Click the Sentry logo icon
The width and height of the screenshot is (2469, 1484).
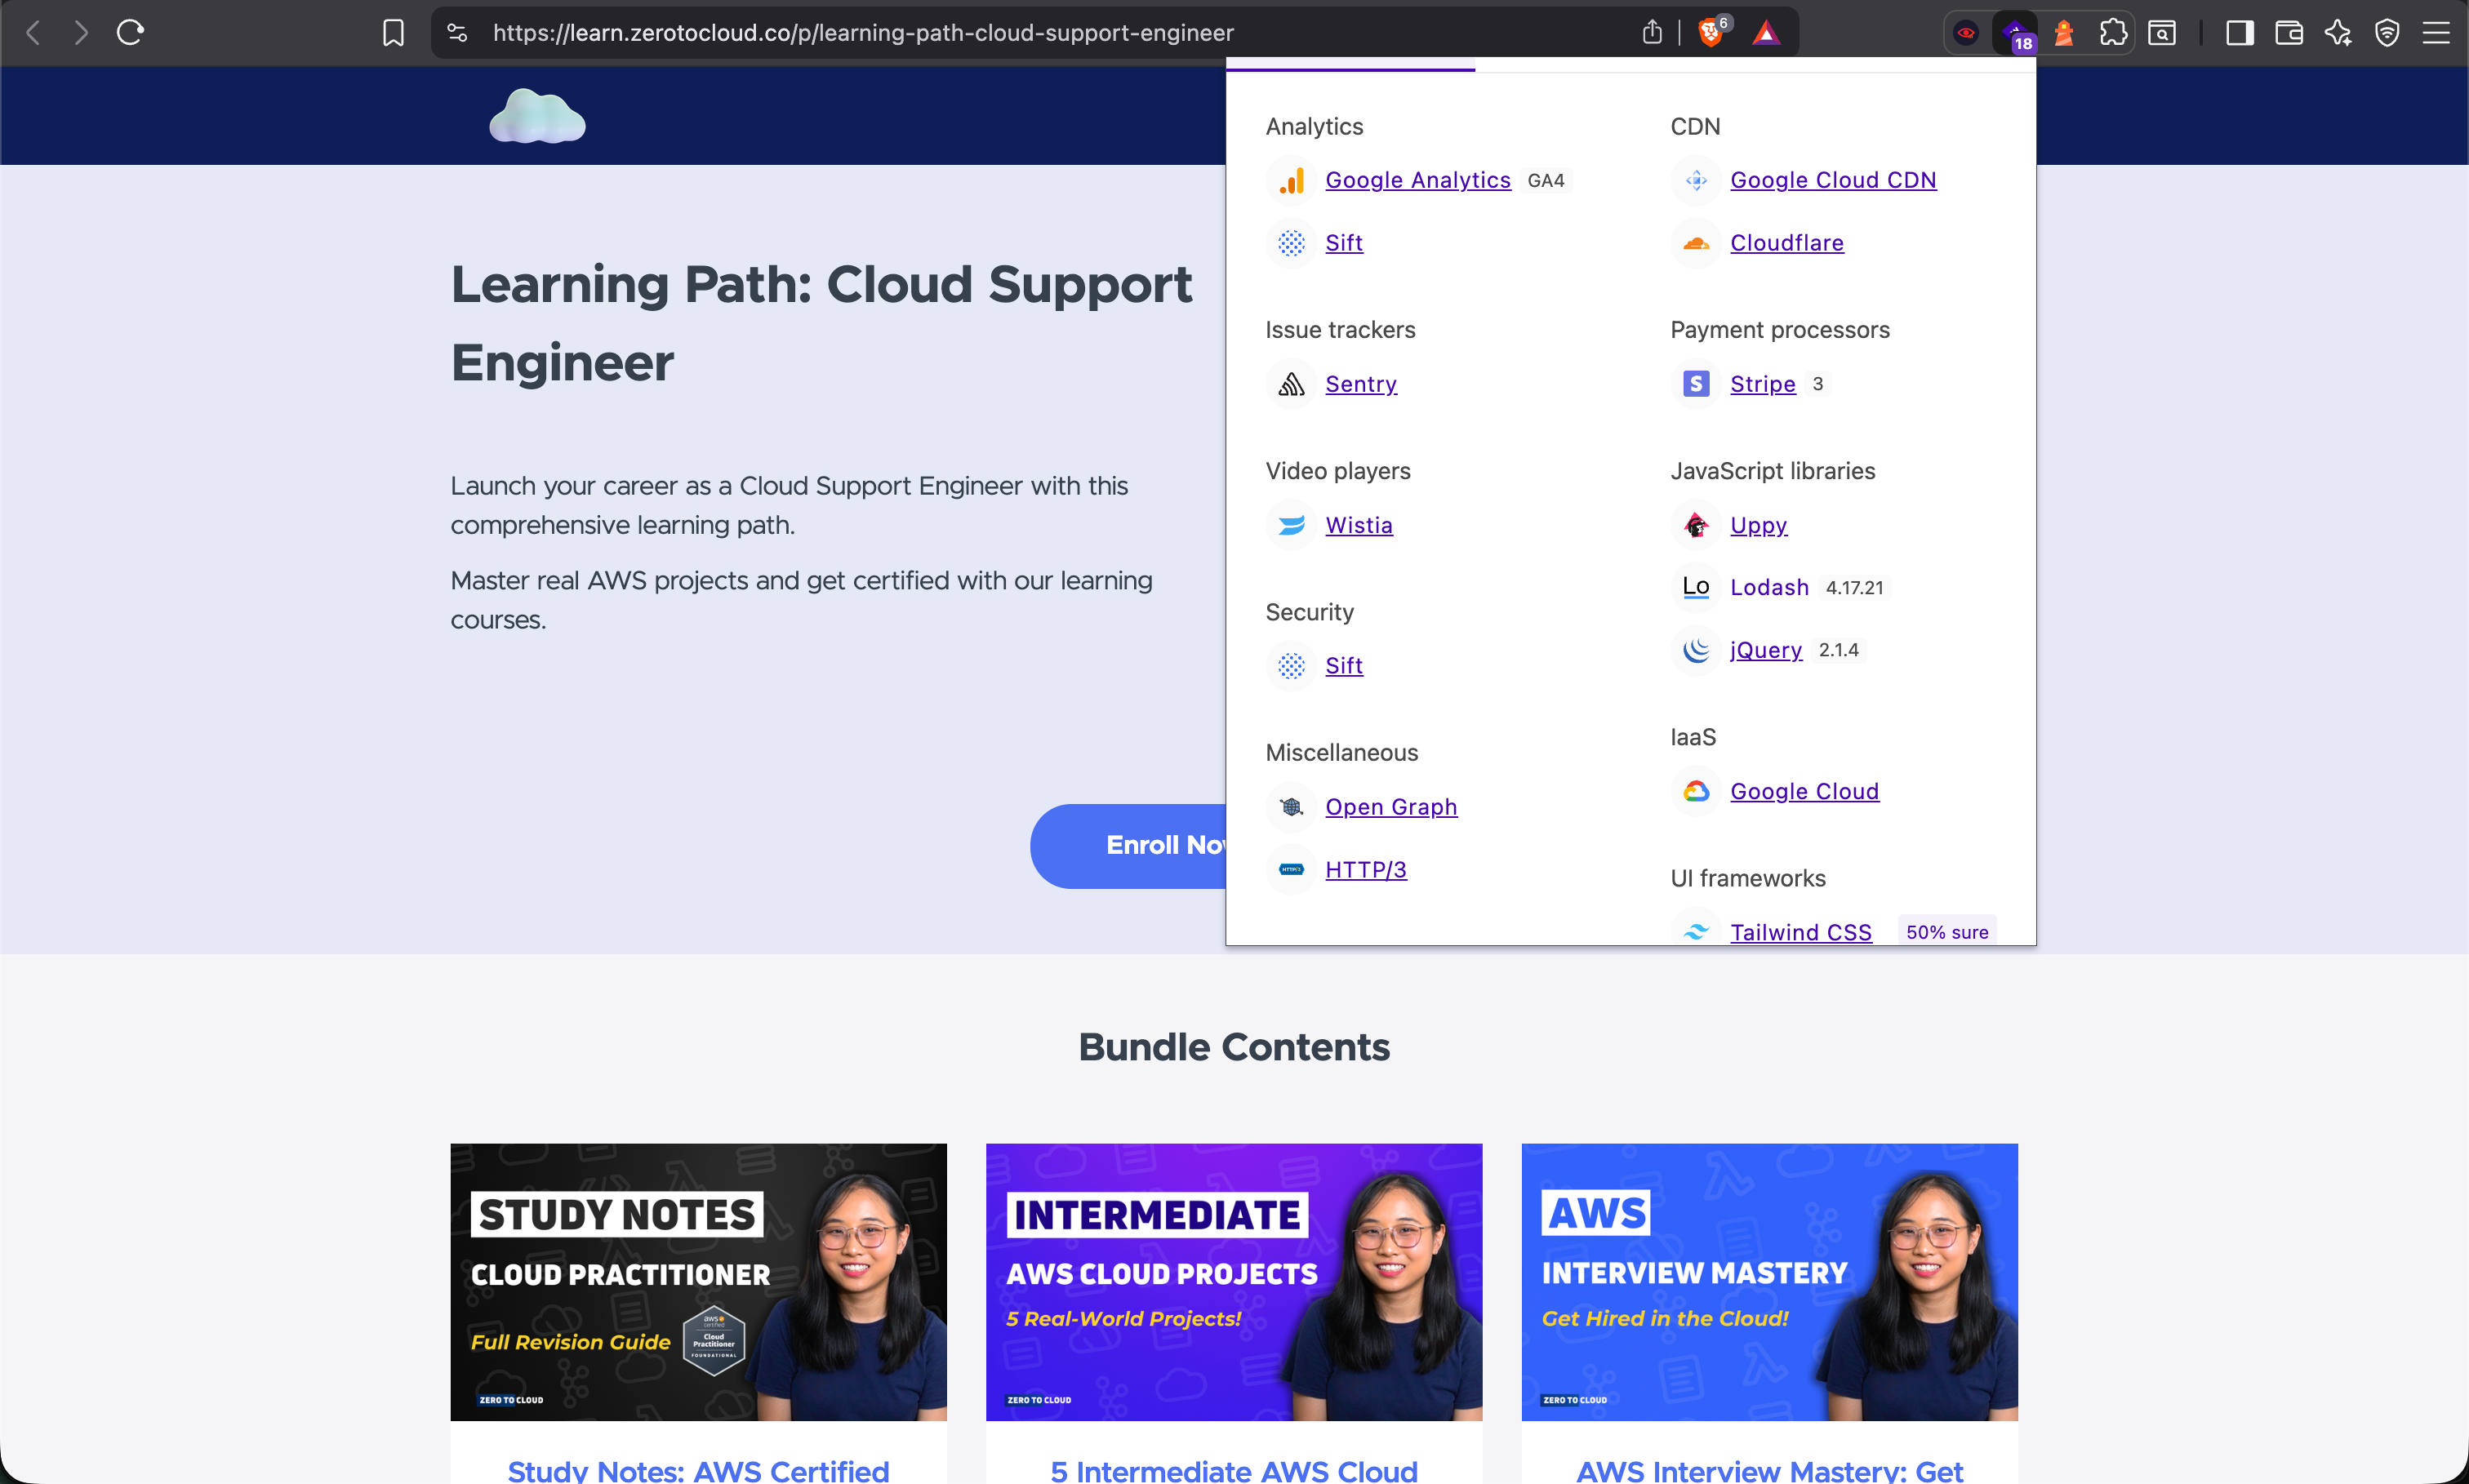[1292, 384]
